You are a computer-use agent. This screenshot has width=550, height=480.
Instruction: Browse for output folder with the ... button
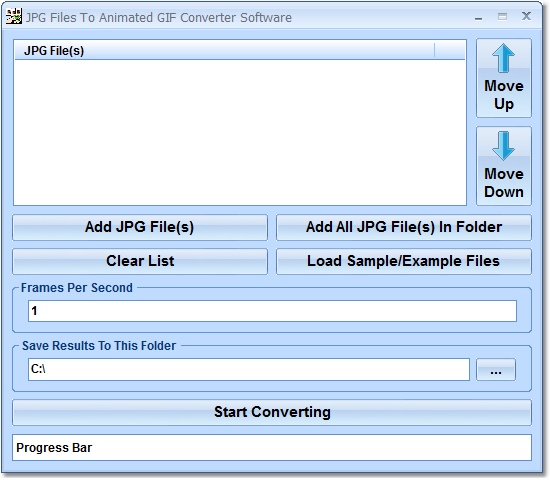(496, 369)
